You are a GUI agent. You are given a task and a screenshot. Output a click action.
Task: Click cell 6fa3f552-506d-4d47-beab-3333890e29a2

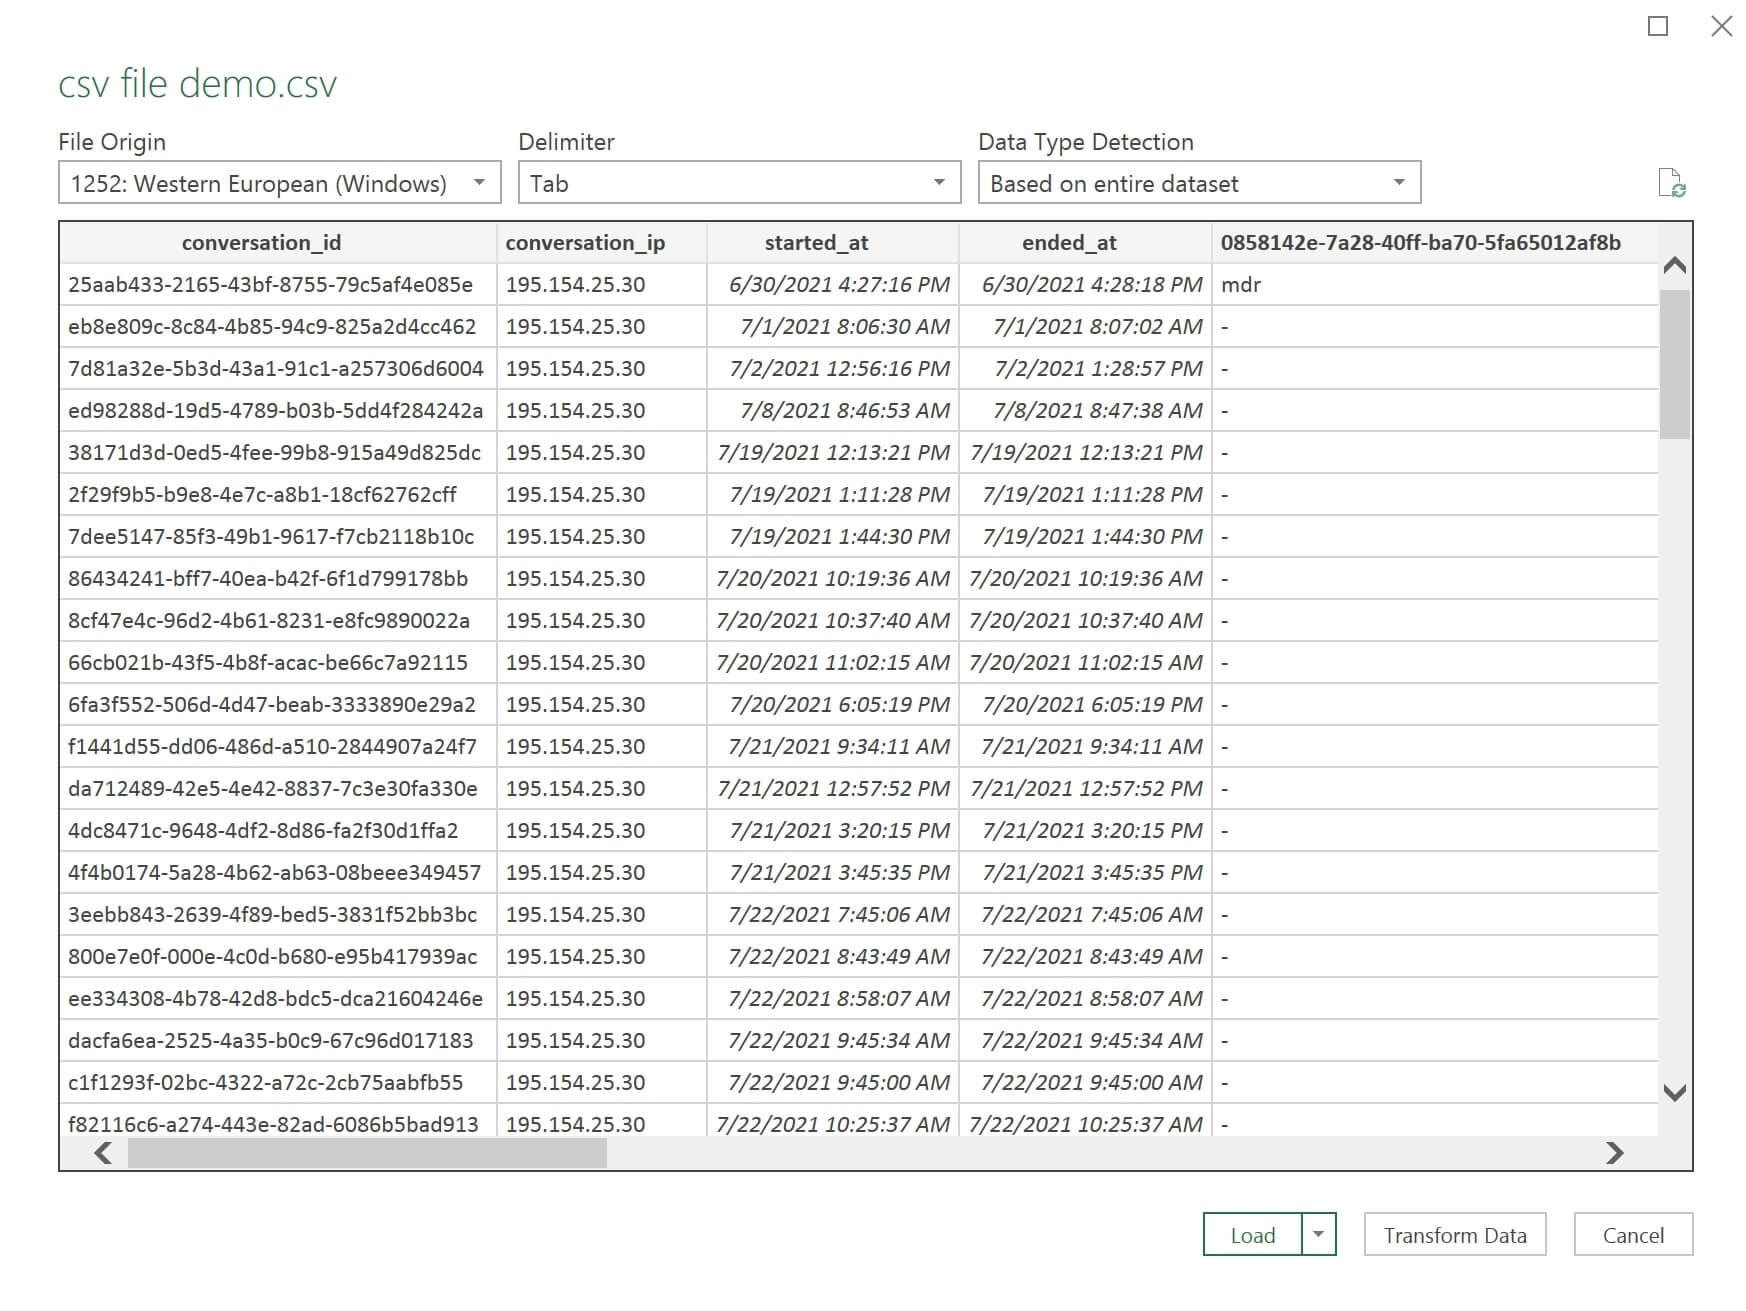(x=278, y=705)
